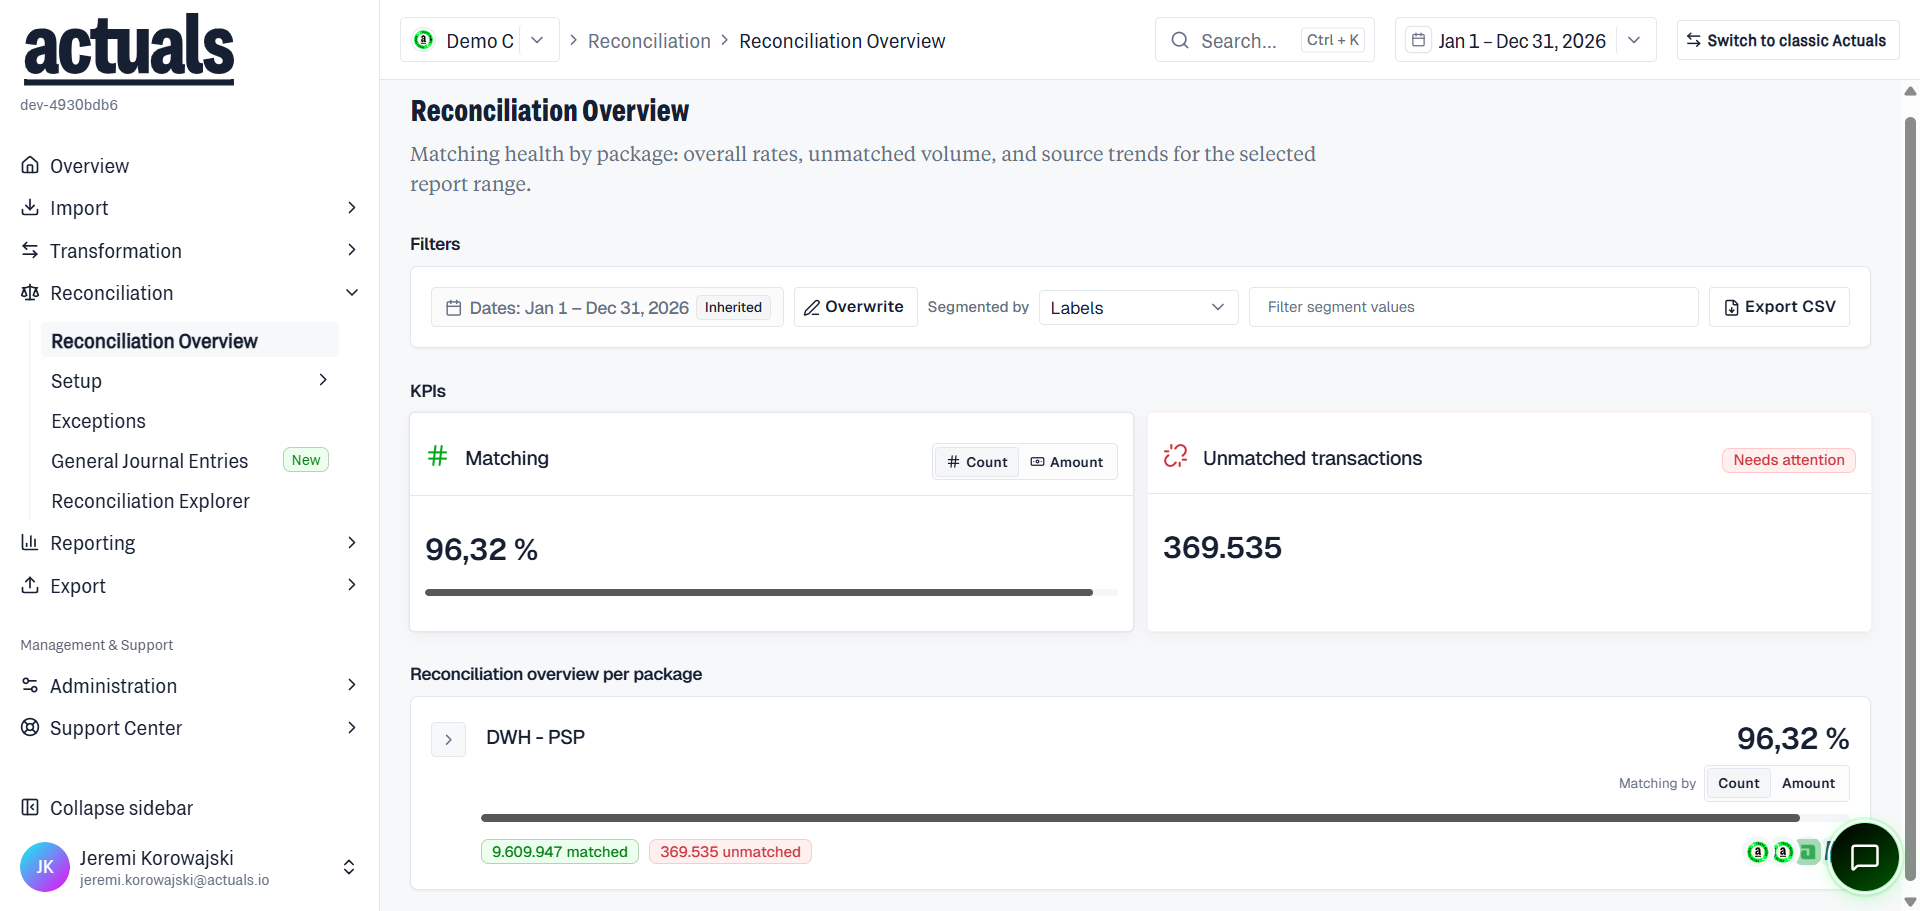The image size is (1920, 911).
Task: Click the calendar icon in date range picker
Action: tap(1418, 40)
